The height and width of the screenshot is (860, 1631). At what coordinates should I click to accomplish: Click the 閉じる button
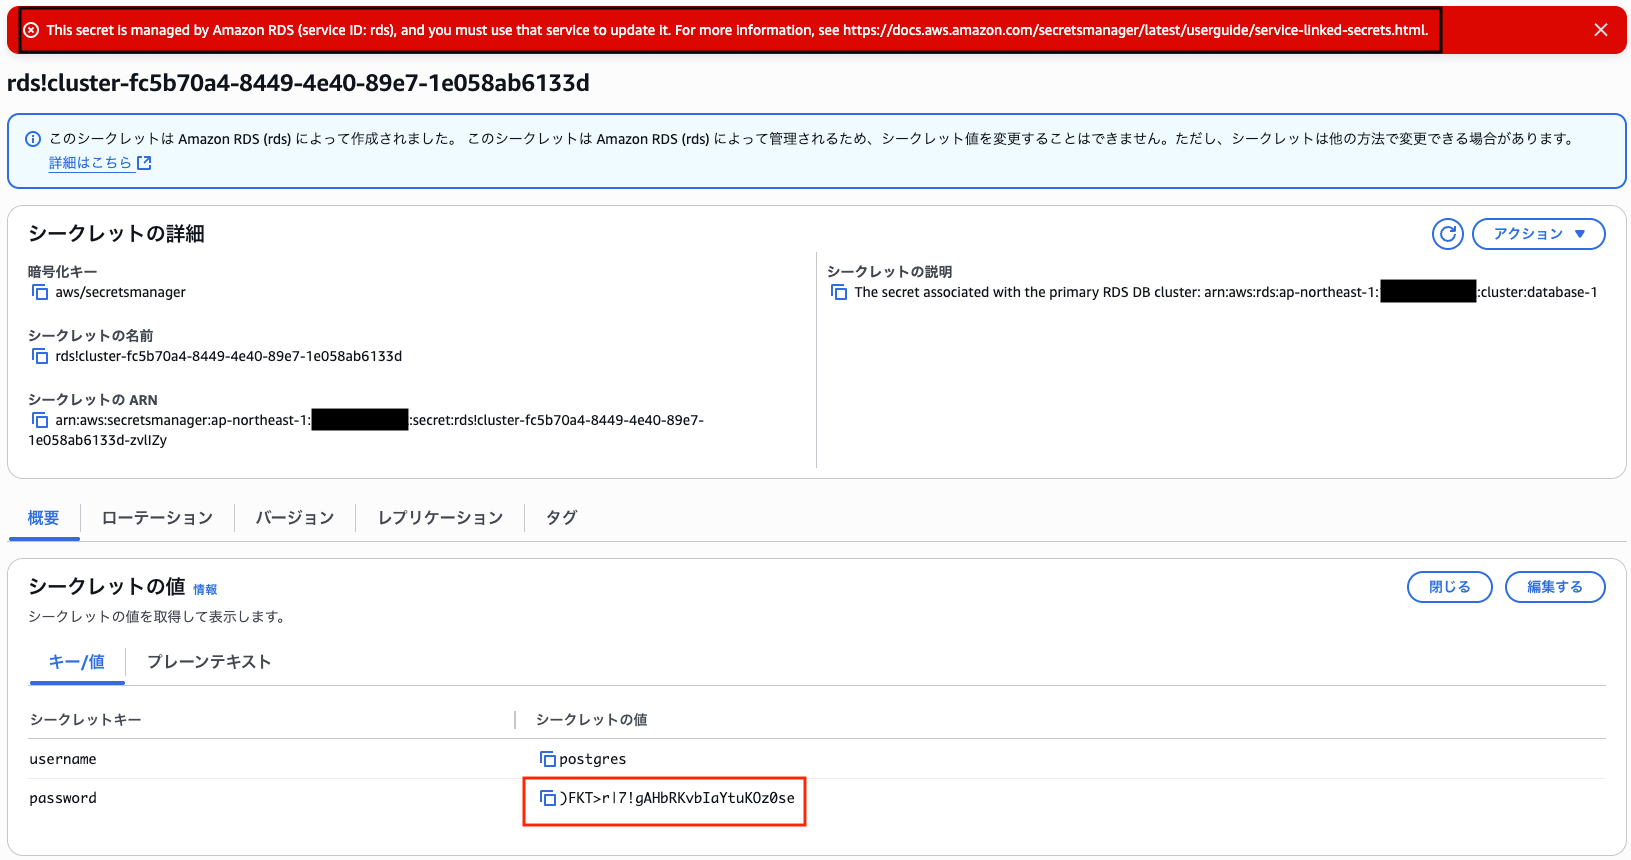click(1450, 587)
